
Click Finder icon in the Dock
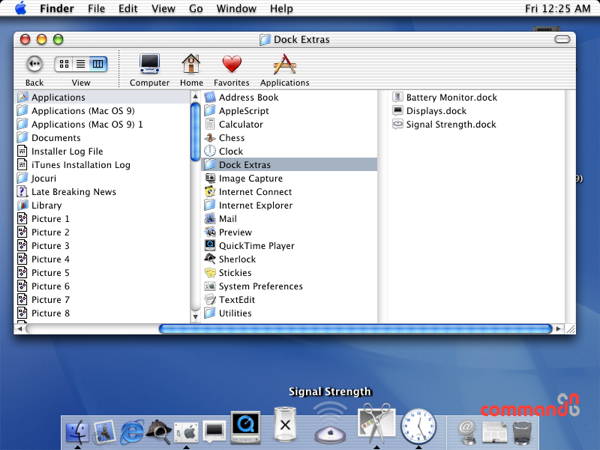pos(77,432)
